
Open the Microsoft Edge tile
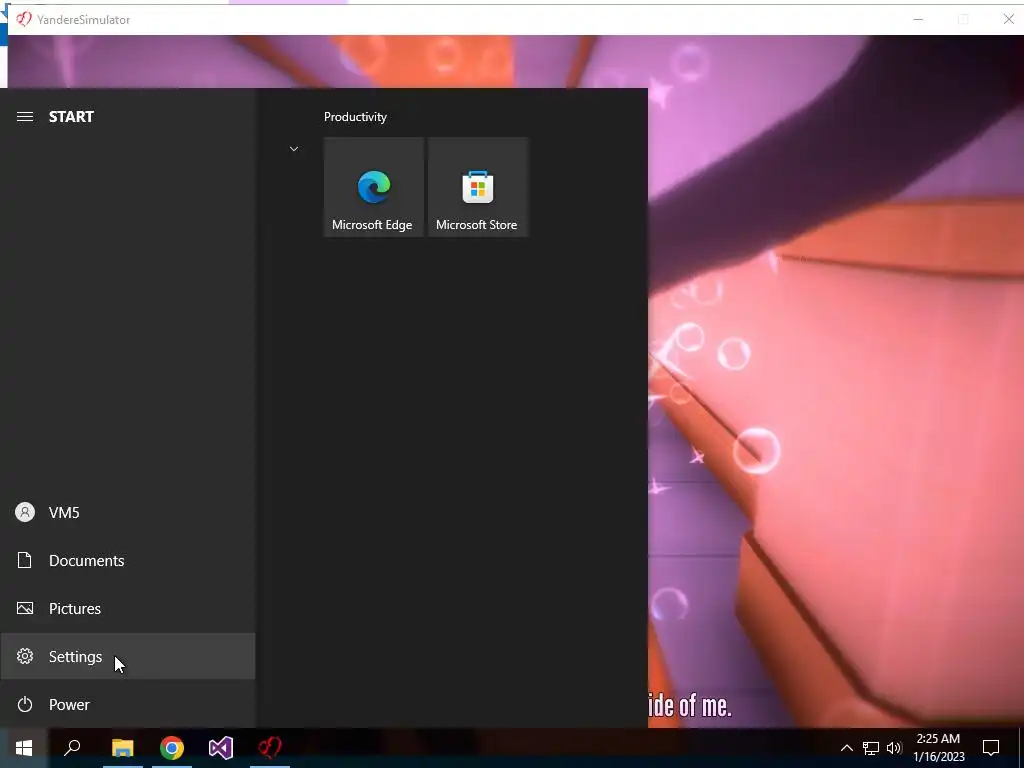pos(374,187)
